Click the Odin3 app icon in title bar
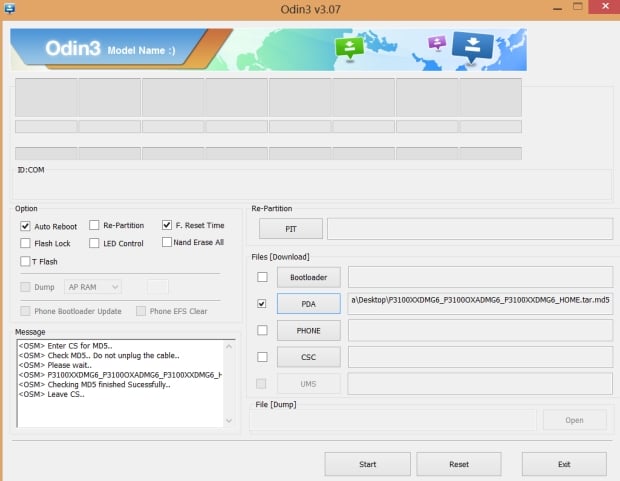 pos(9,8)
